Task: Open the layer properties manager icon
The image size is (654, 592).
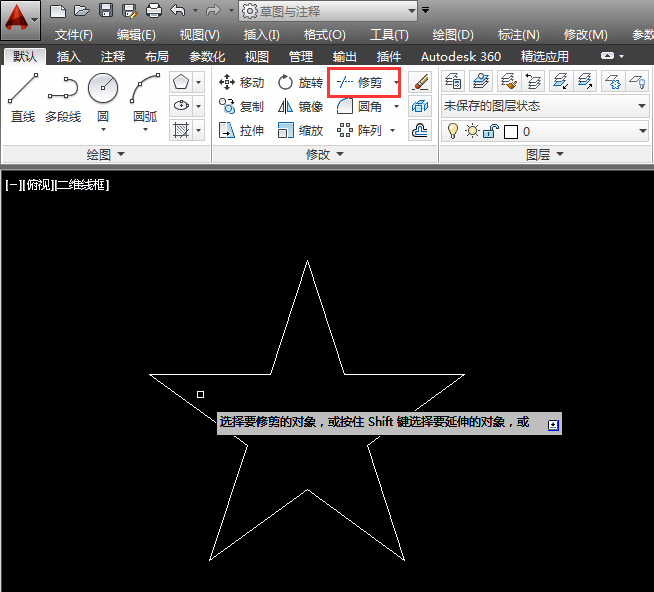Action: (453, 81)
